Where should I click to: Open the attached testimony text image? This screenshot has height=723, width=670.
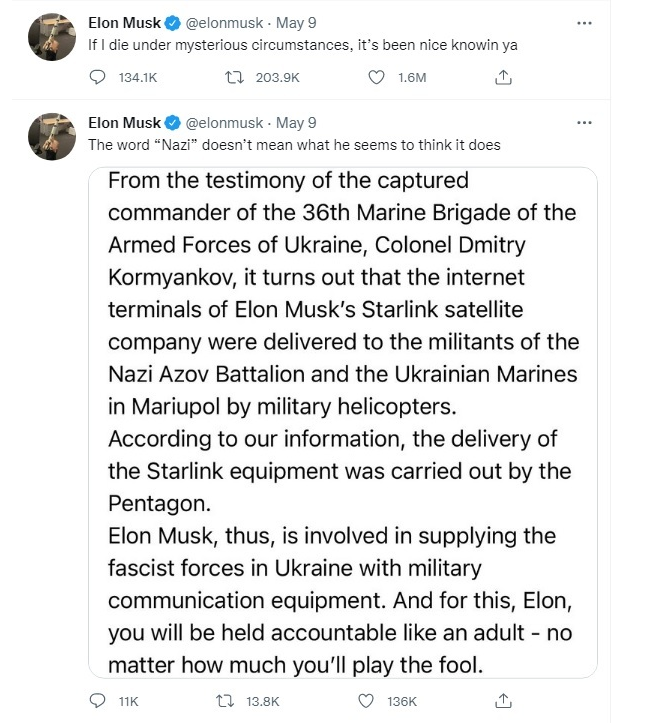pyautogui.click(x=343, y=422)
